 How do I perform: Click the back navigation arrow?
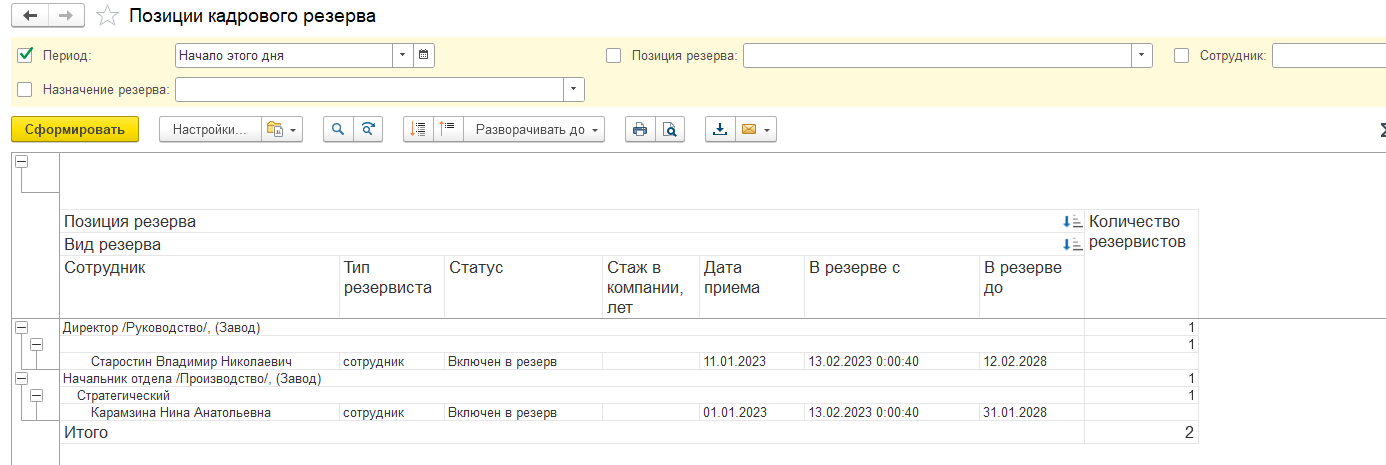[30, 16]
